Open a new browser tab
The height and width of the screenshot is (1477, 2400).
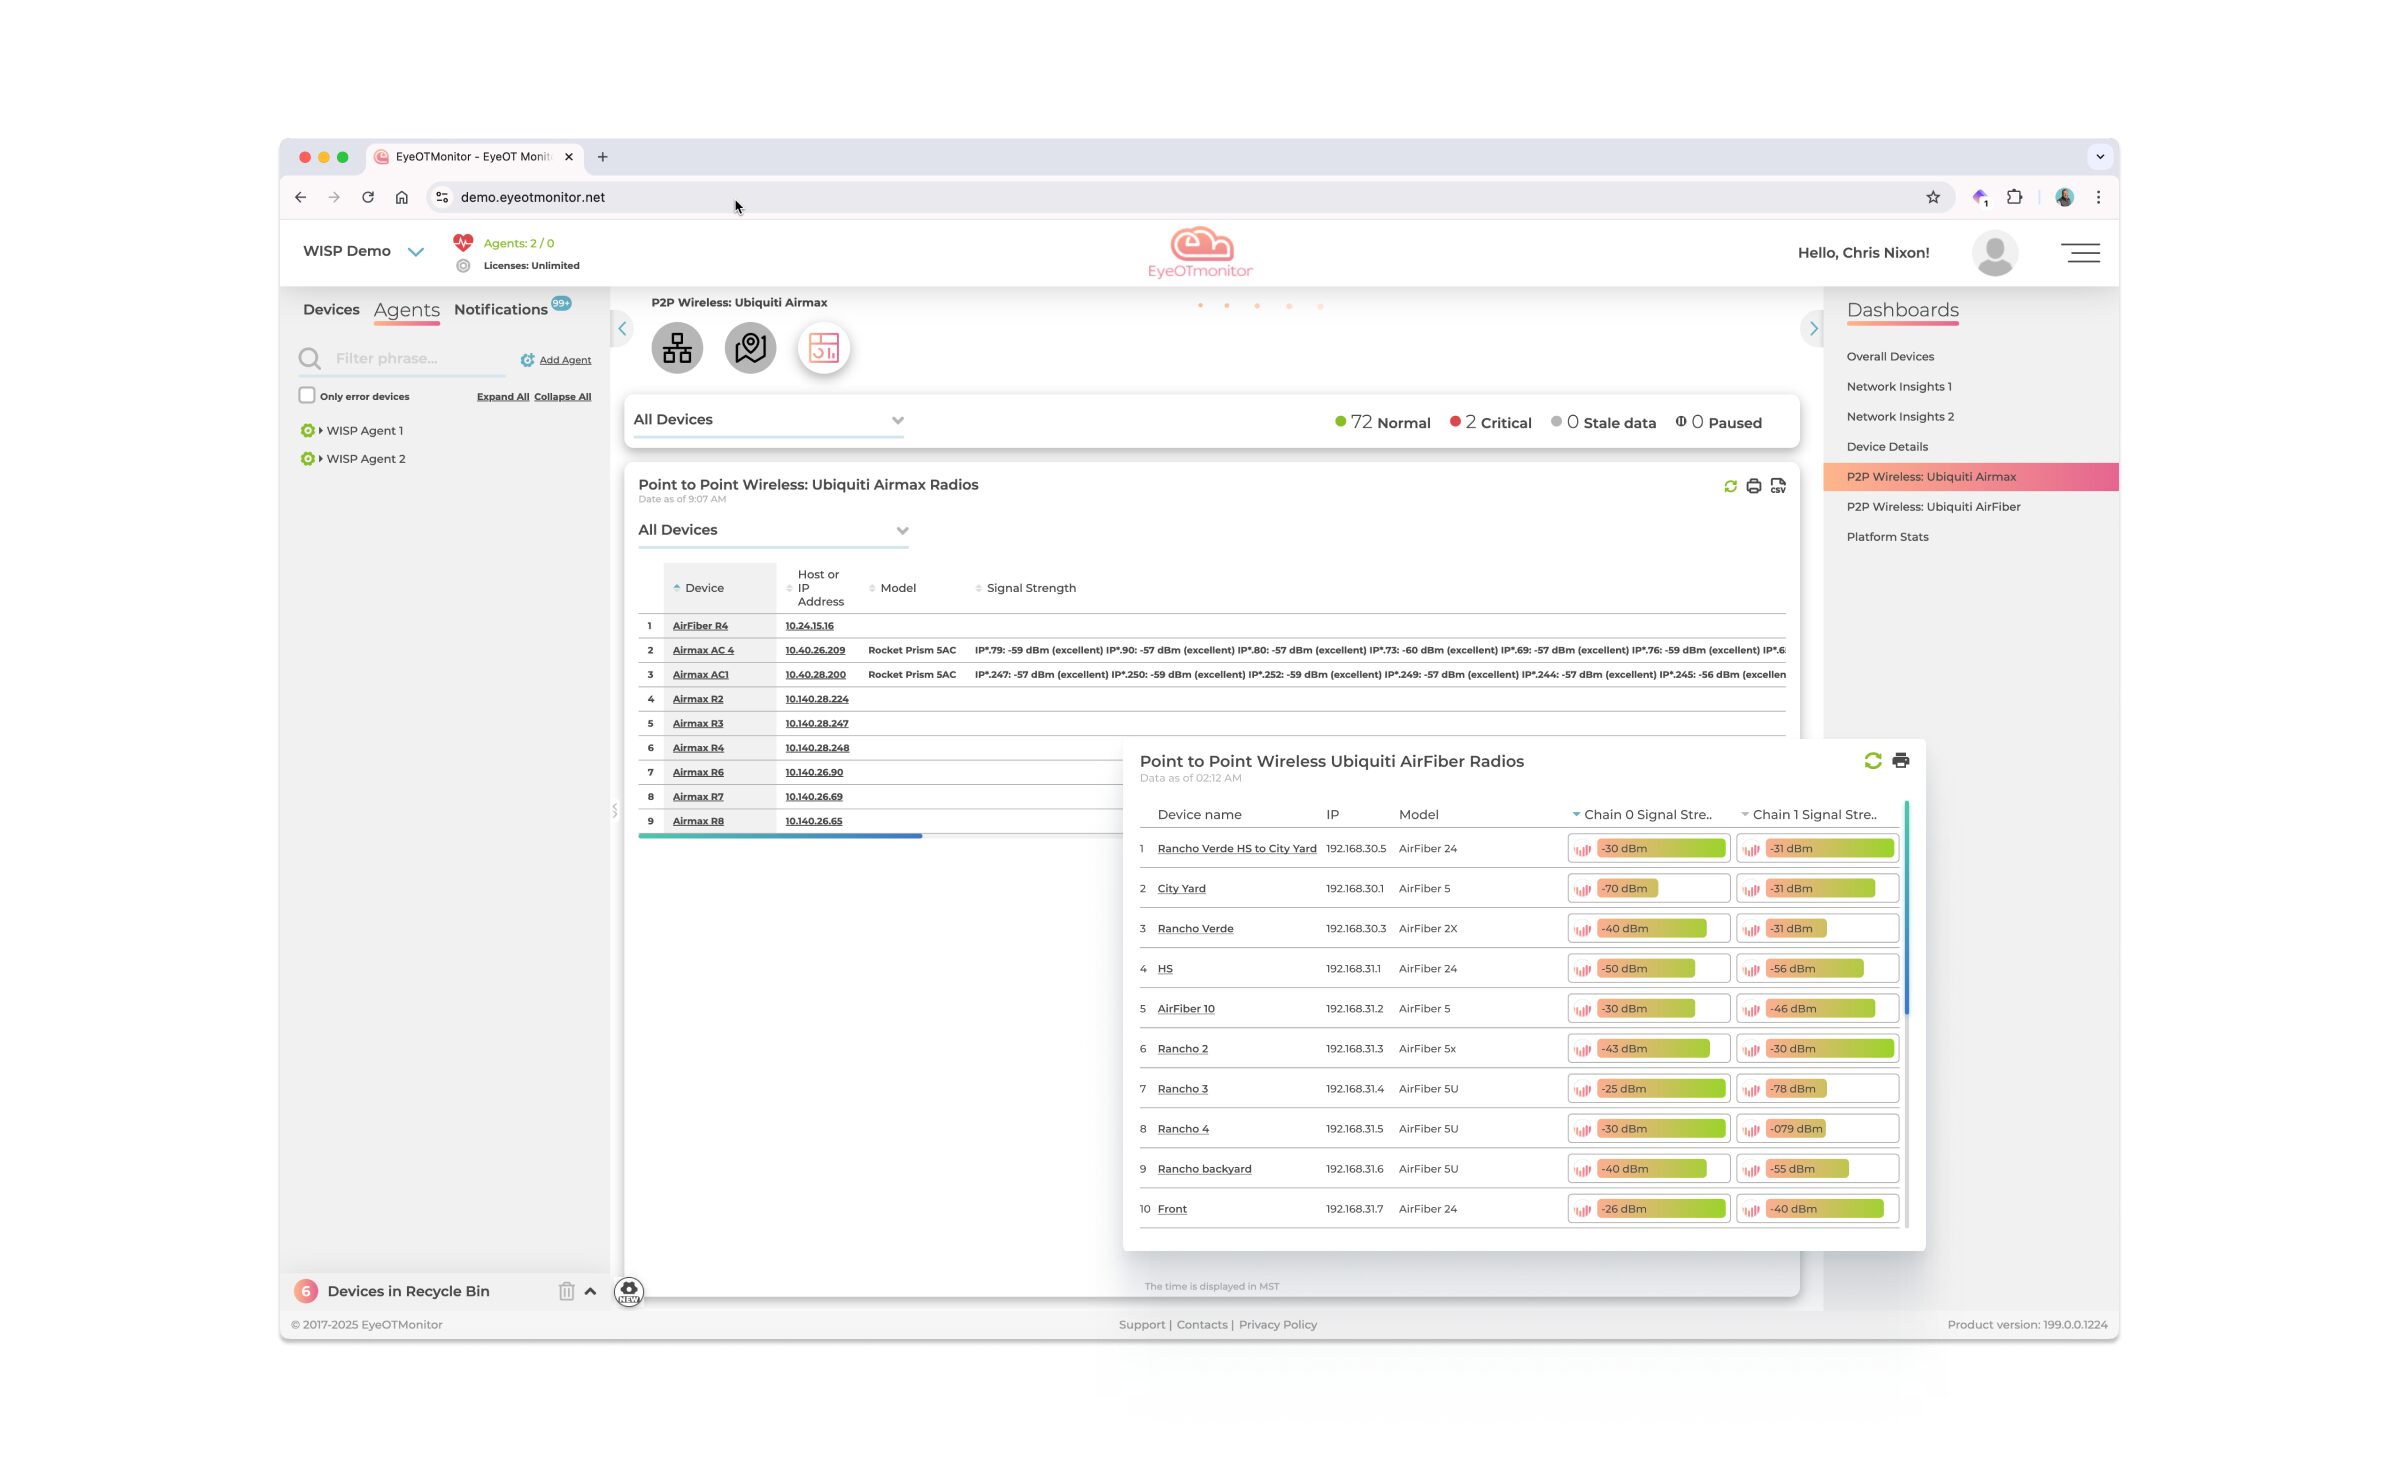pos(602,157)
